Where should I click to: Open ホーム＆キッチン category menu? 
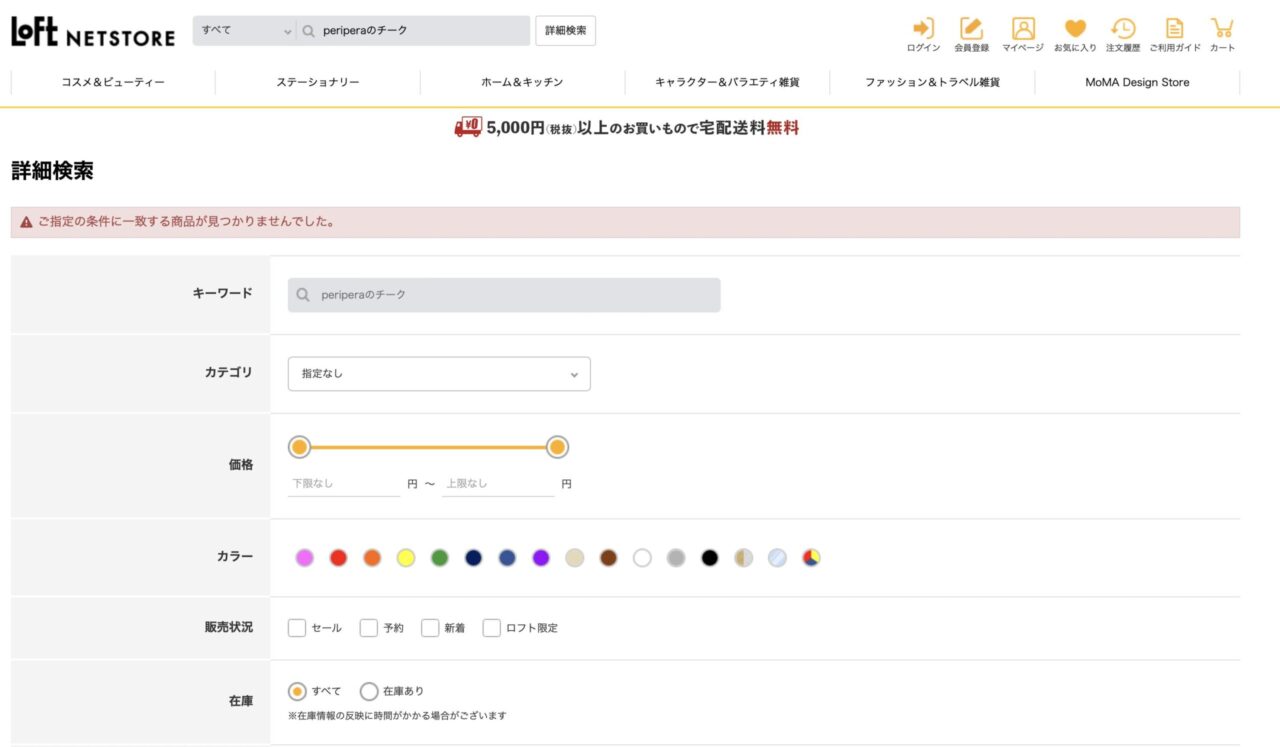pyautogui.click(x=522, y=82)
